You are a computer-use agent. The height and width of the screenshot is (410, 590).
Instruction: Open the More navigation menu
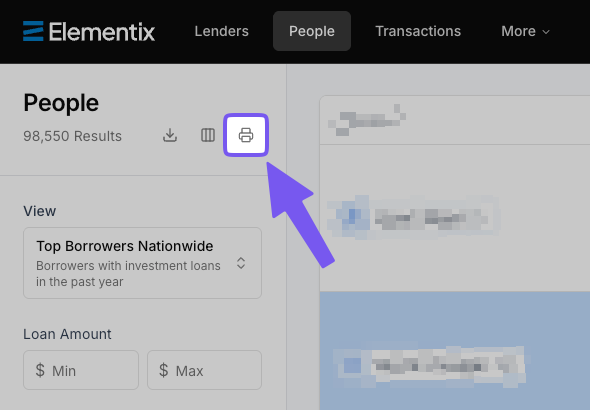tap(525, 31)
